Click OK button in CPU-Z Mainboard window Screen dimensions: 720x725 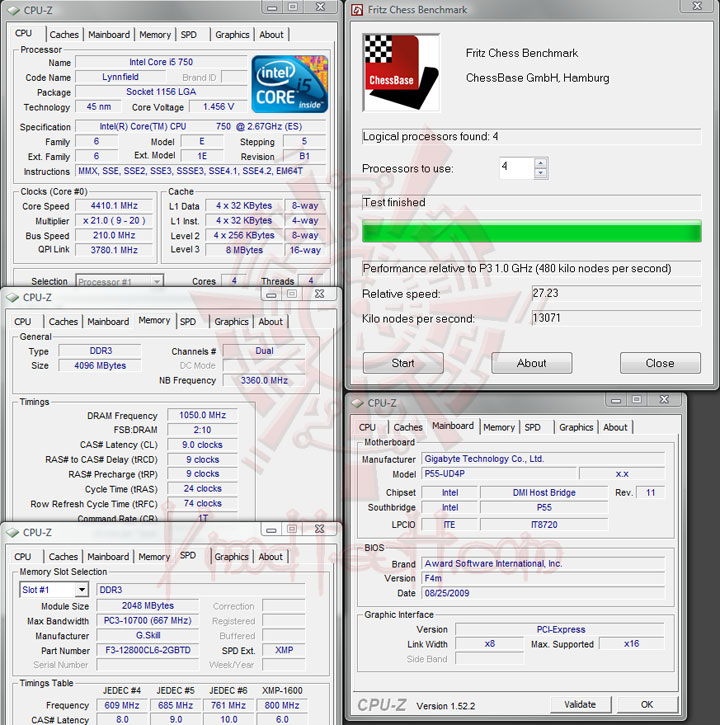click(647, 704)
